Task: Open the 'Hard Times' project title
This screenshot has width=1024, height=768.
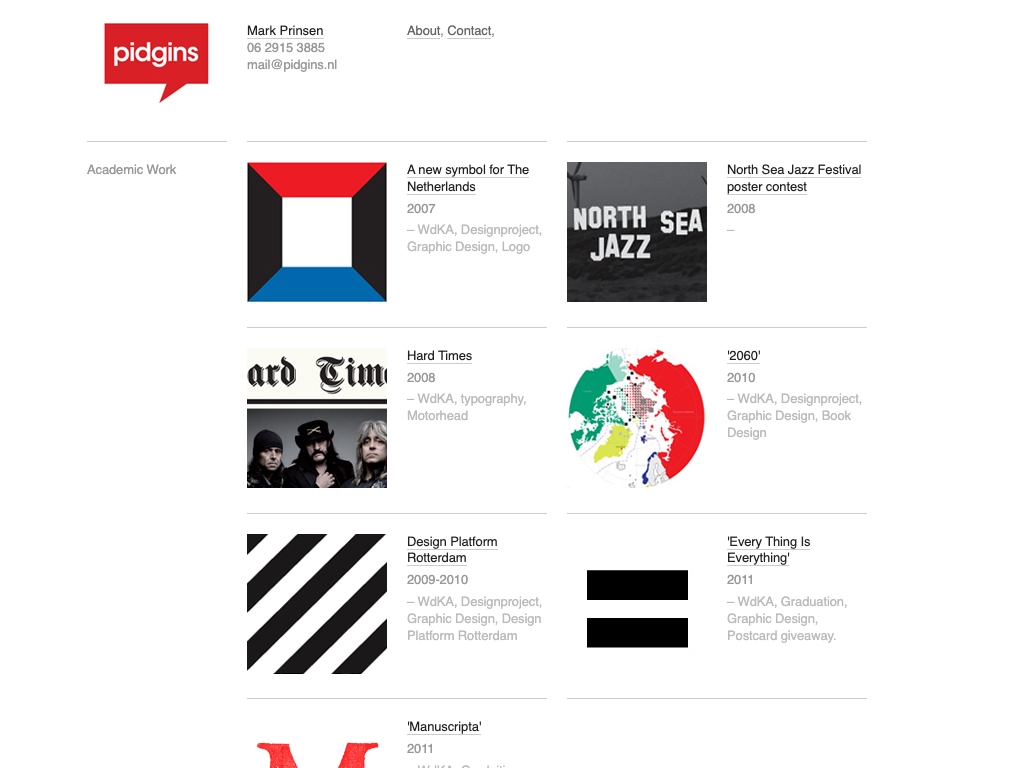Action: coord(439,356)
